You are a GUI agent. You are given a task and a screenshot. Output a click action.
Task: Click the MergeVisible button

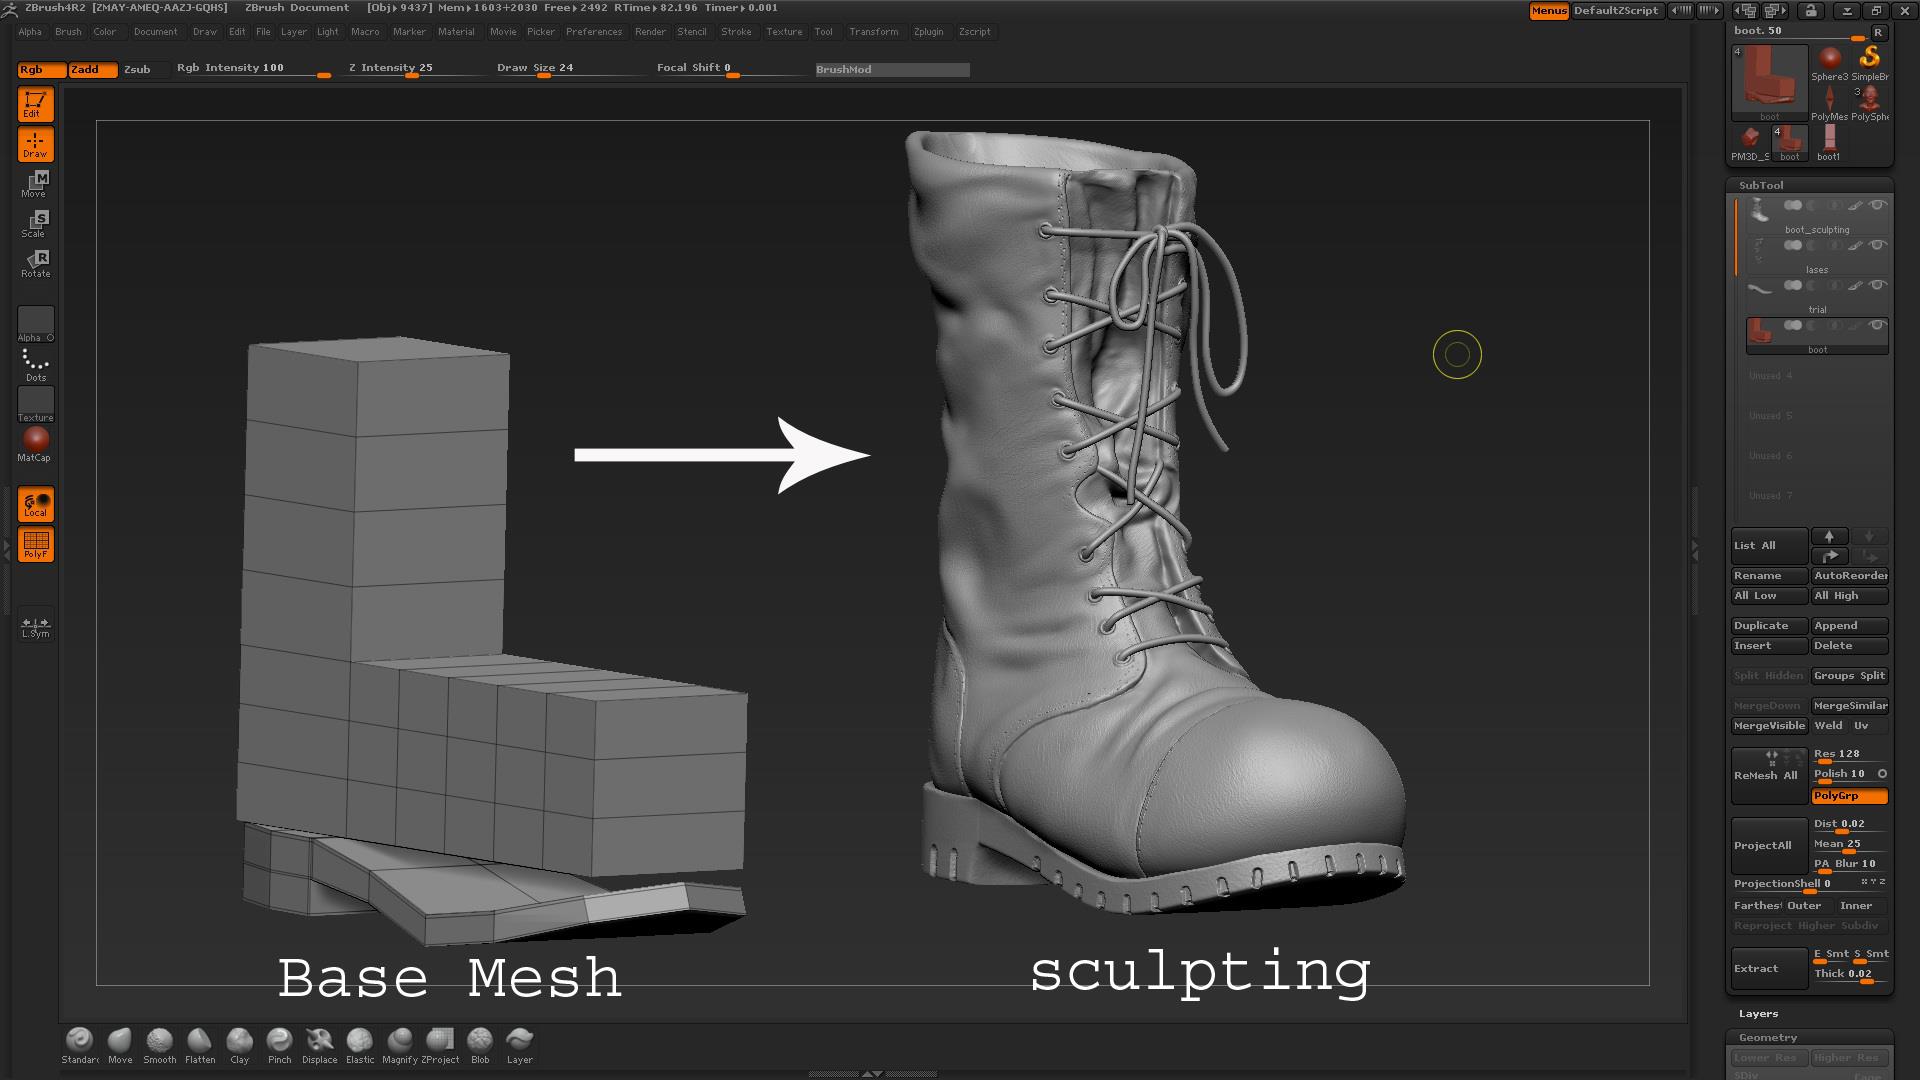(1768, 725)
